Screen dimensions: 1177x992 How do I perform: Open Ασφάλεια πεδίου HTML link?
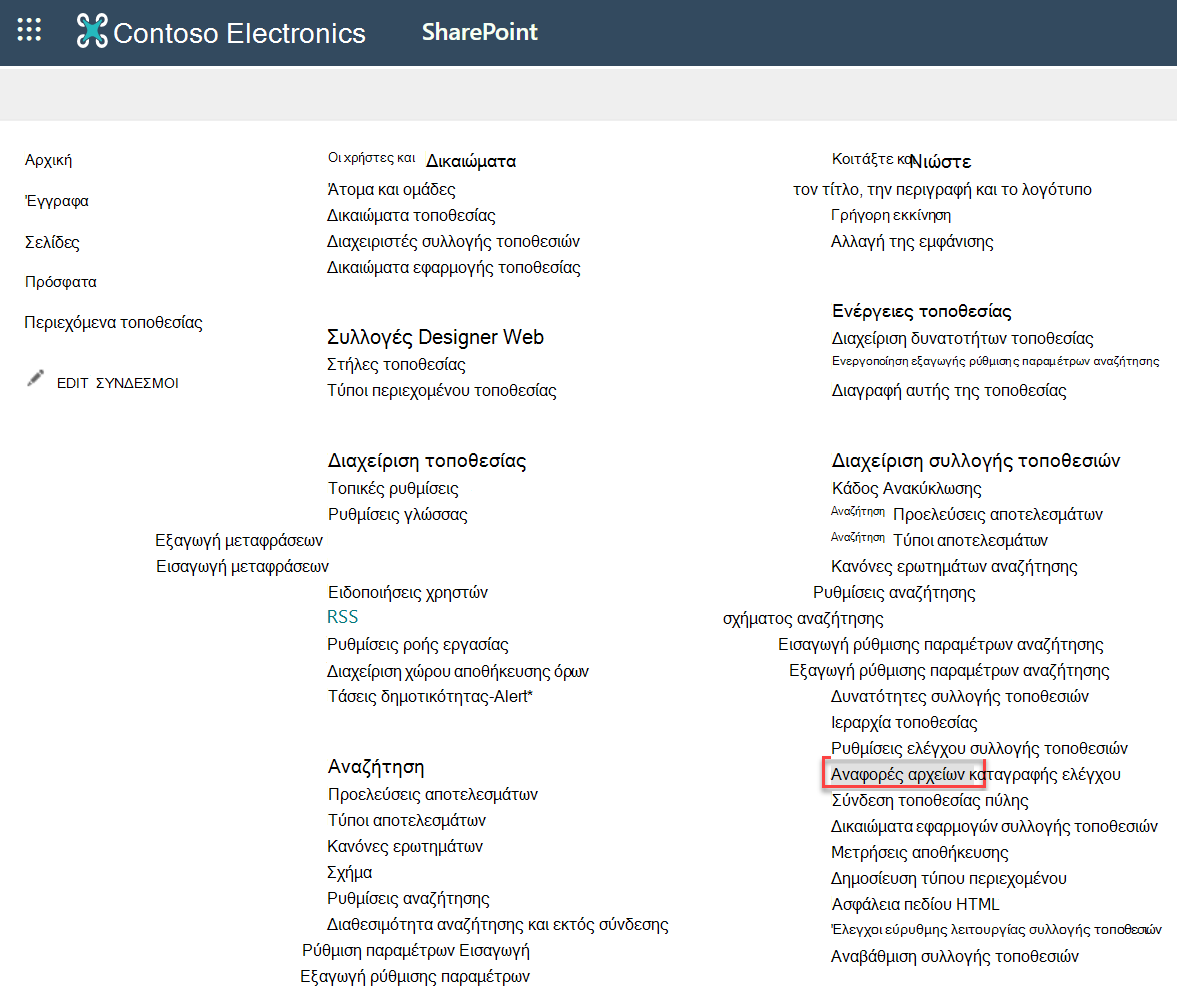(x=916, y=904)
